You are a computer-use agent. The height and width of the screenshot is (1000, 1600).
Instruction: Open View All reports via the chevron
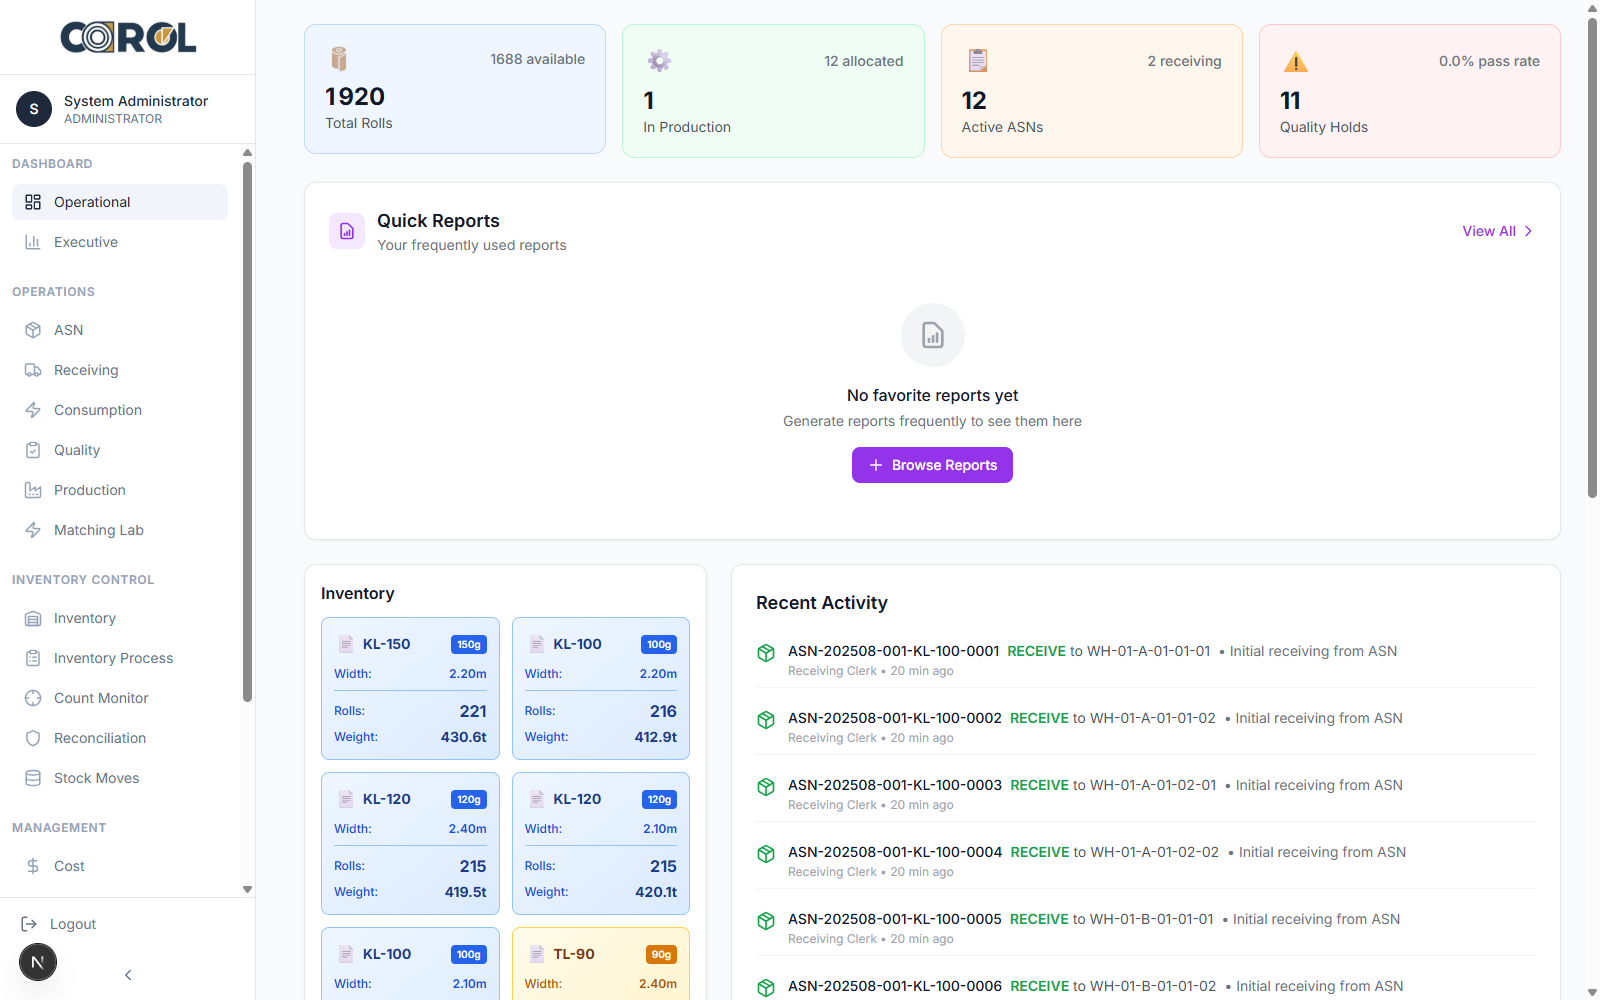1527,231
